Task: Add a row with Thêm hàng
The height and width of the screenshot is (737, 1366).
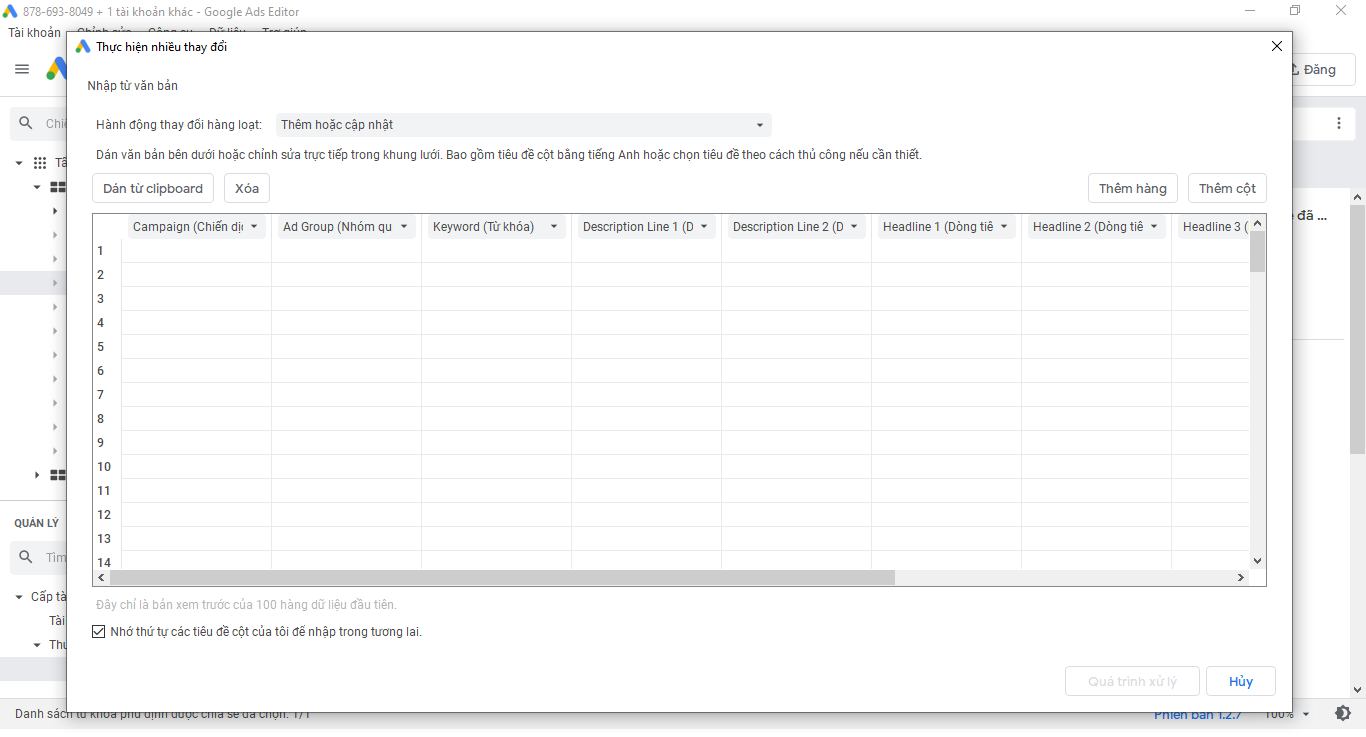Action: (x=1132, y=188)
